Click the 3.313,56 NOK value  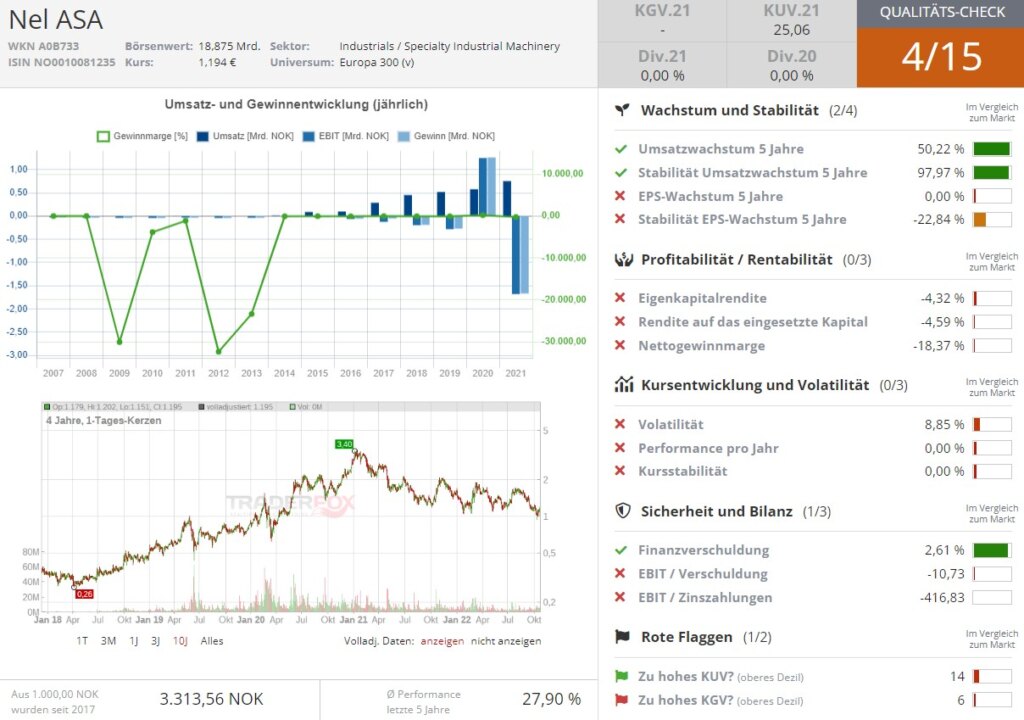tap(212, 699)
